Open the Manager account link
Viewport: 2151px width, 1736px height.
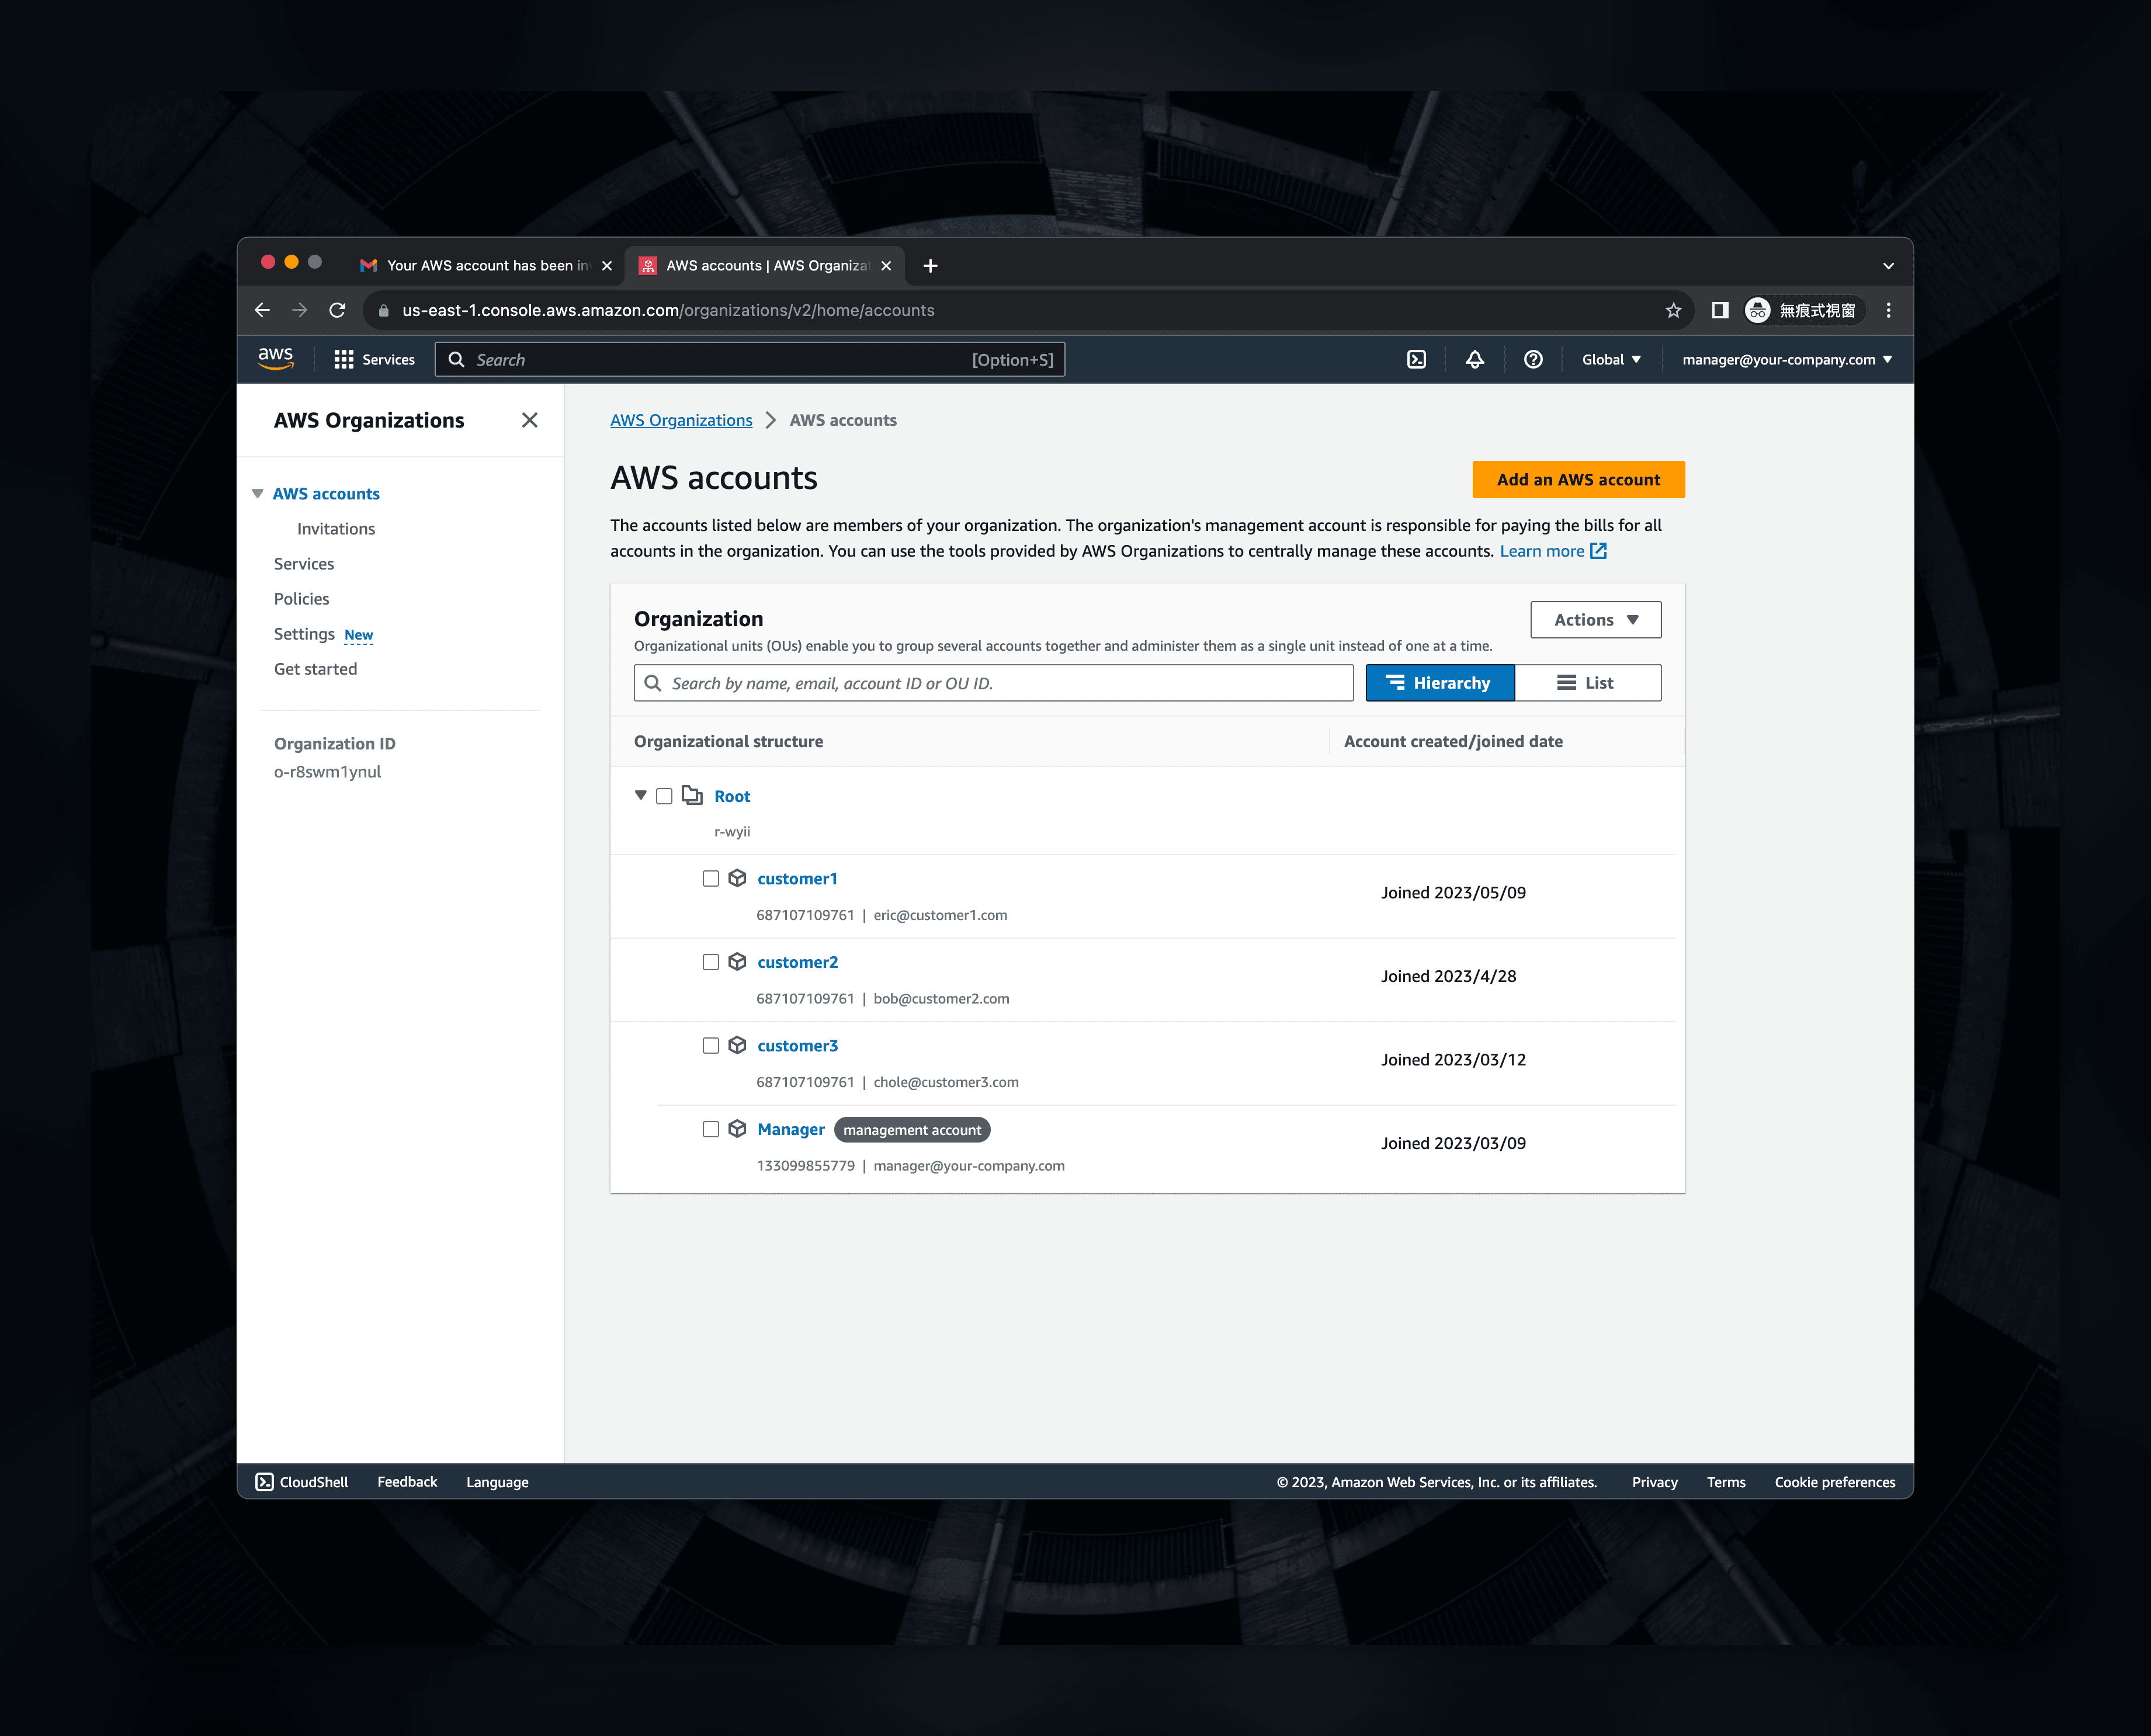791,1130
